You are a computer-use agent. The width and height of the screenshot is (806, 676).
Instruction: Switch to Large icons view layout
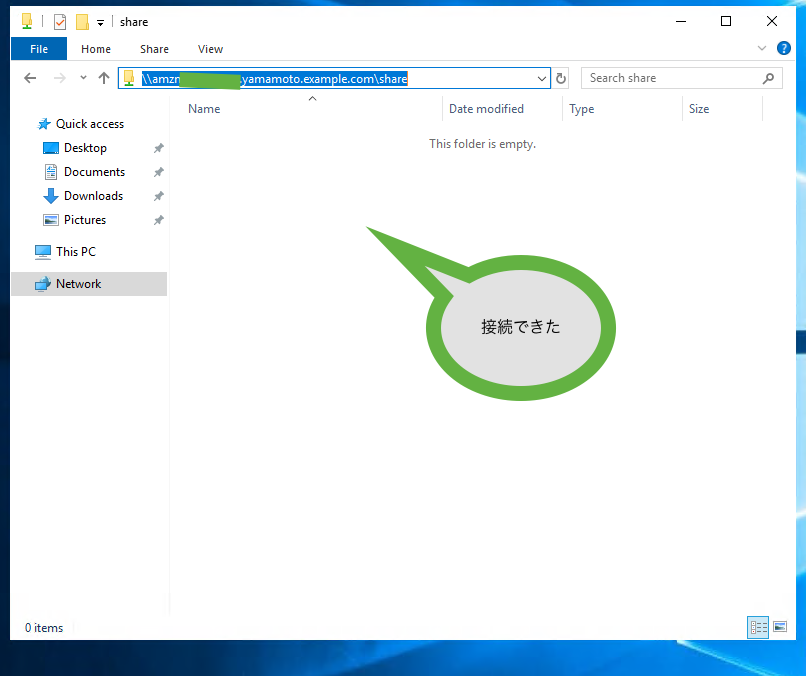click(780, 627)
